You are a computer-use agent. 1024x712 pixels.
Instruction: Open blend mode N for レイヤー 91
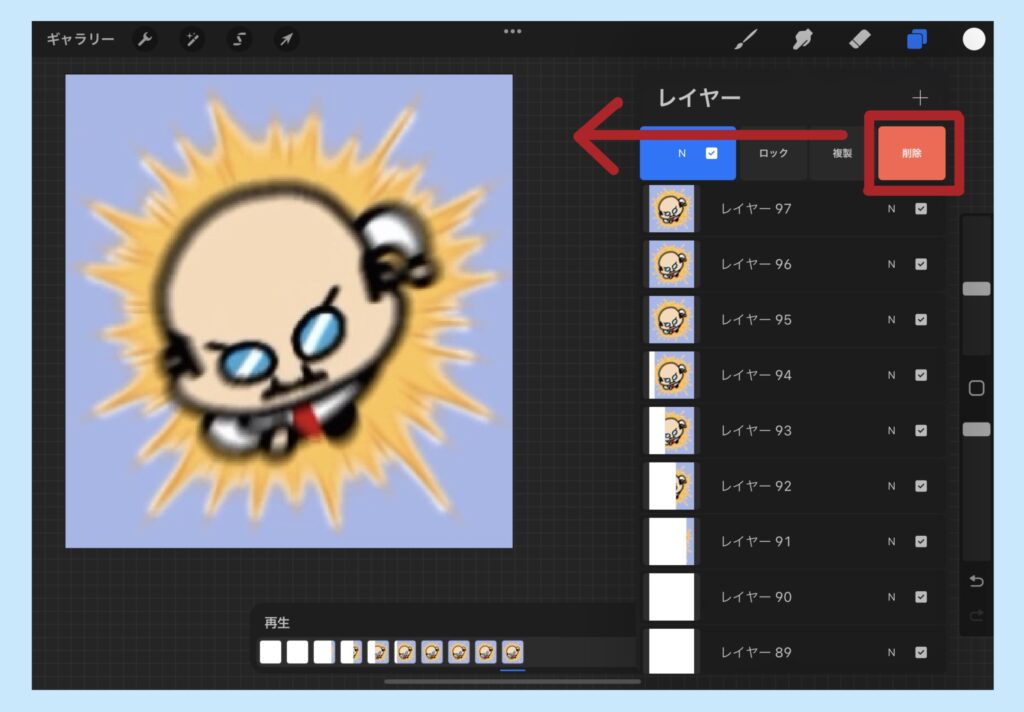click(x=891, y=542)
